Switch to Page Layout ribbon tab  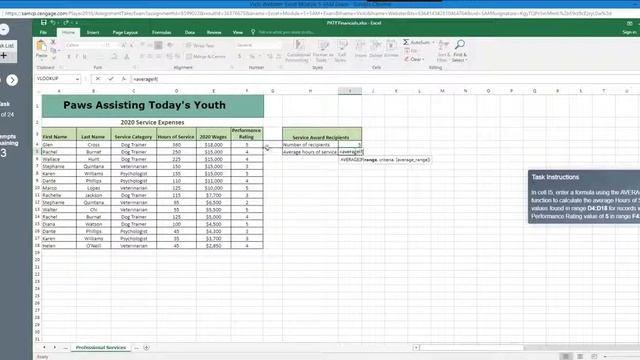pos(125,32)
